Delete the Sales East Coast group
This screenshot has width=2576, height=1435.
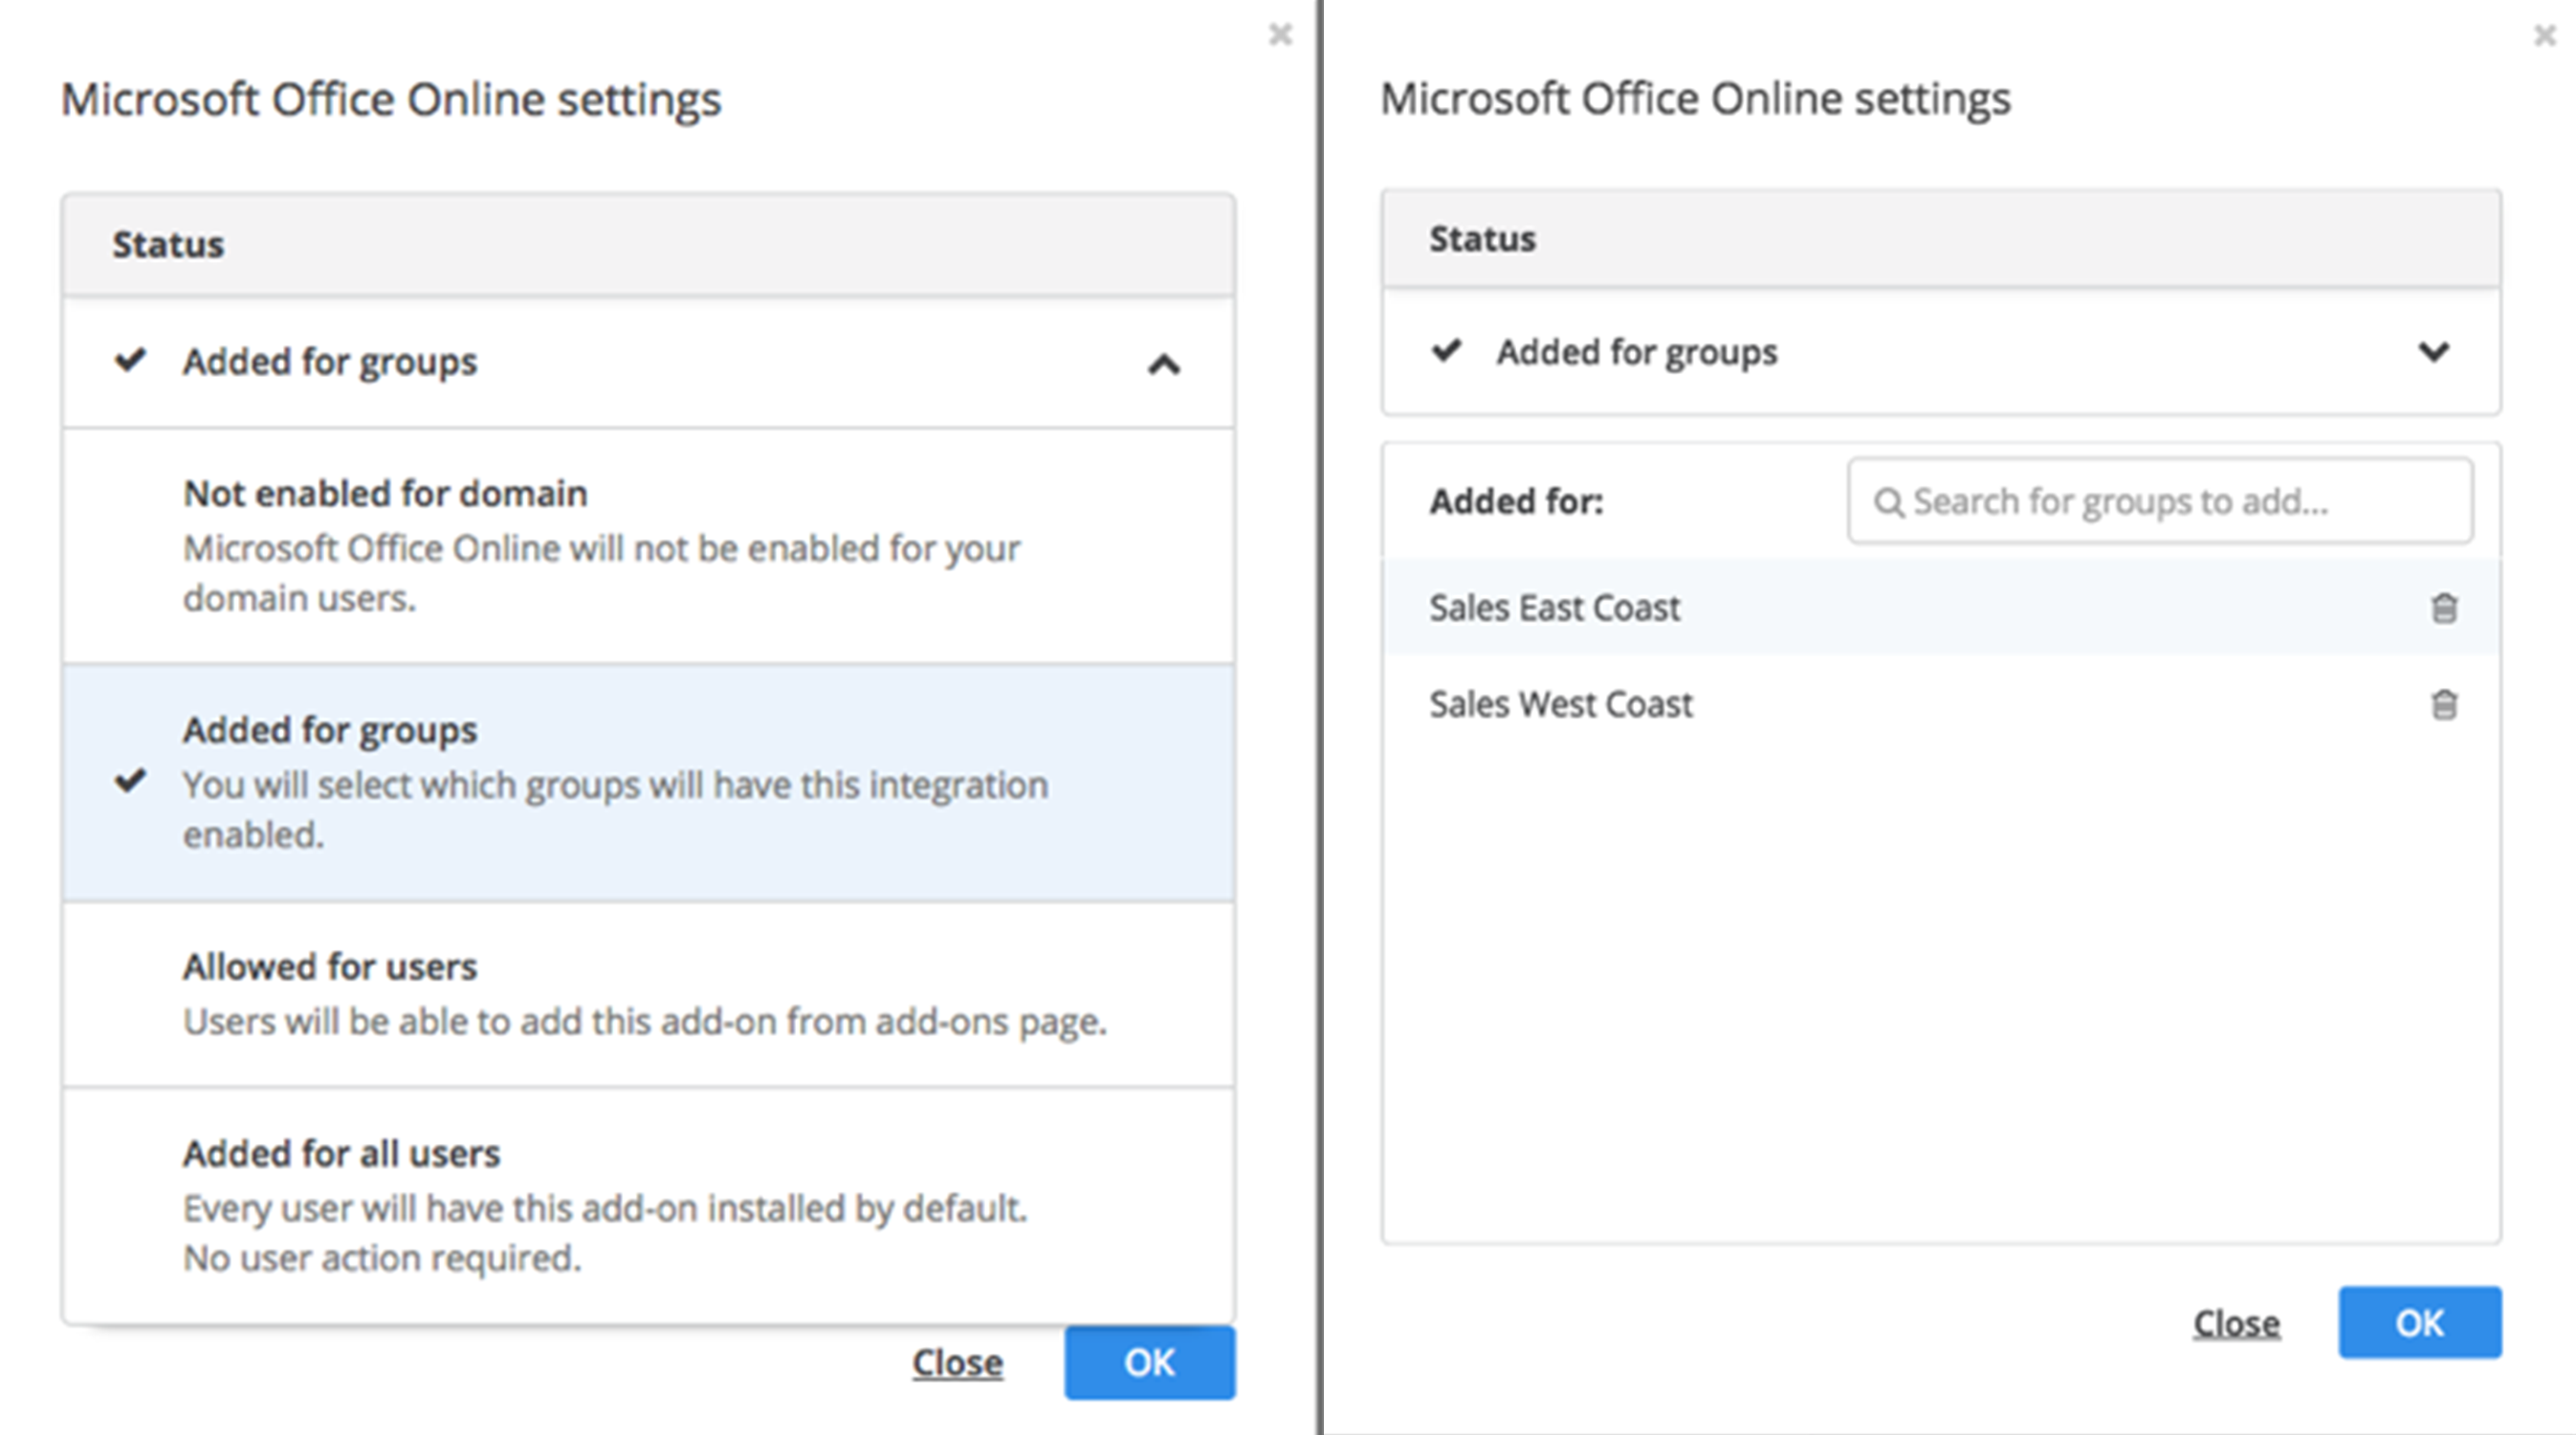[2443, 608]
